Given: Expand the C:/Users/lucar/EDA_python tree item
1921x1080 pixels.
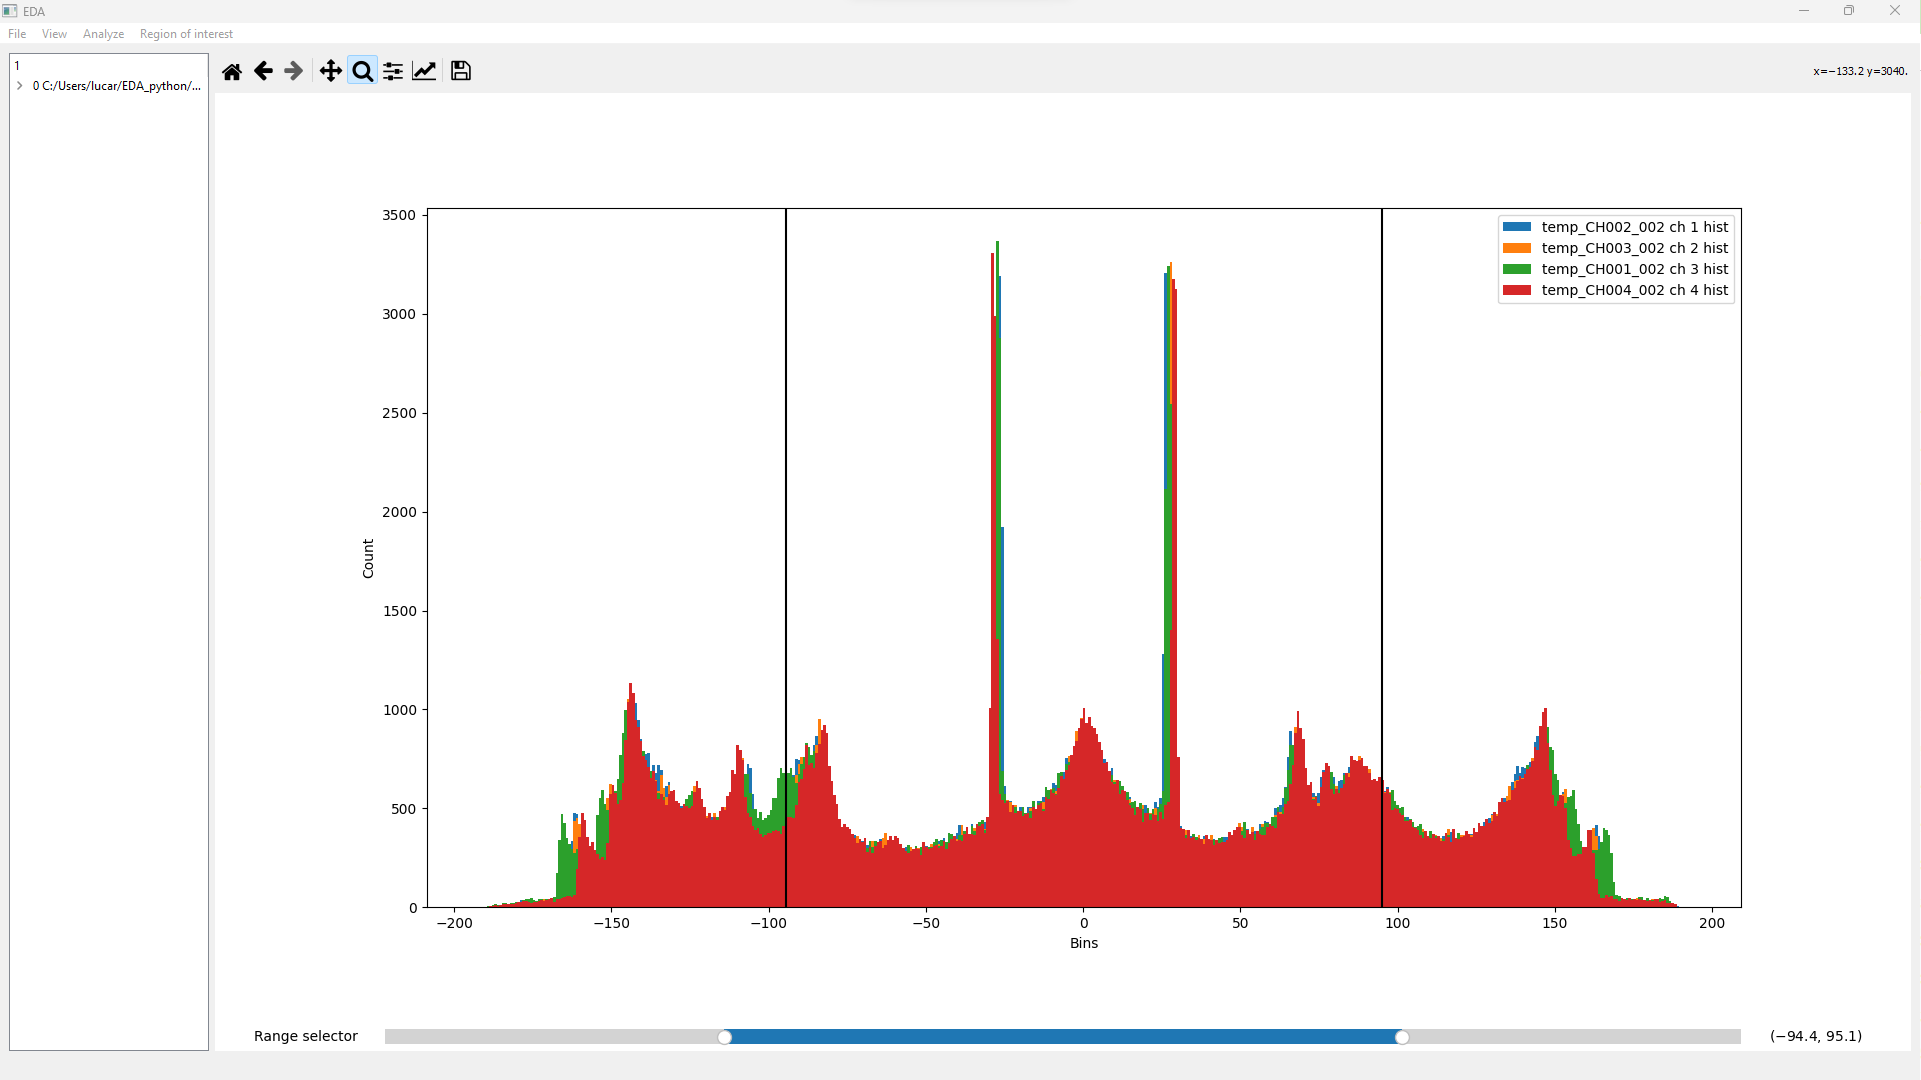Looking at the screenshot, I should point(20,86).
